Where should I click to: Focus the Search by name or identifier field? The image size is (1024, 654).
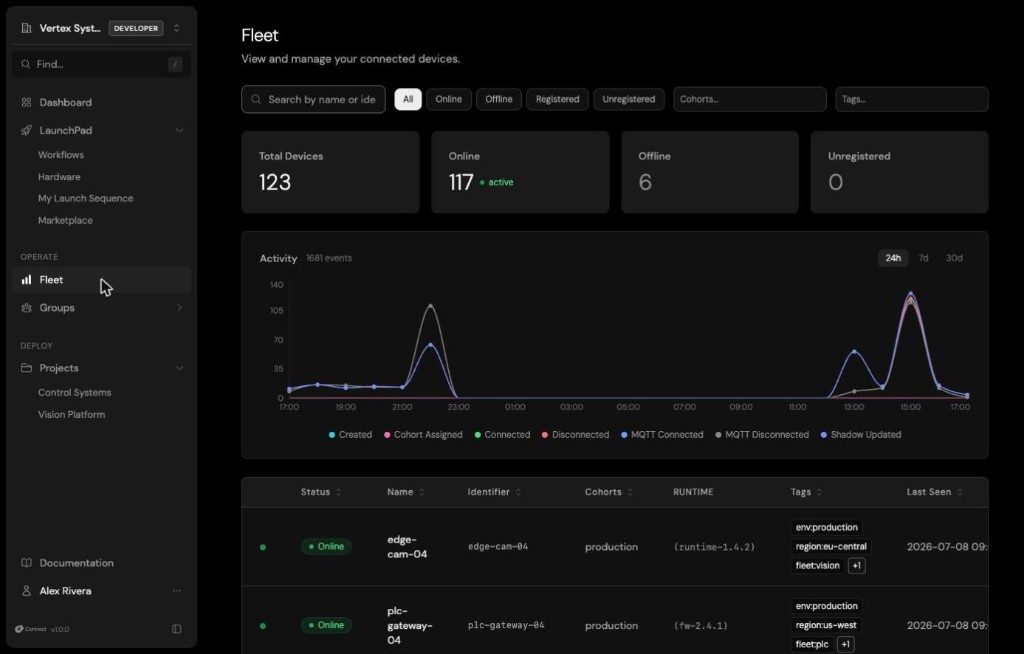(313, 99)
